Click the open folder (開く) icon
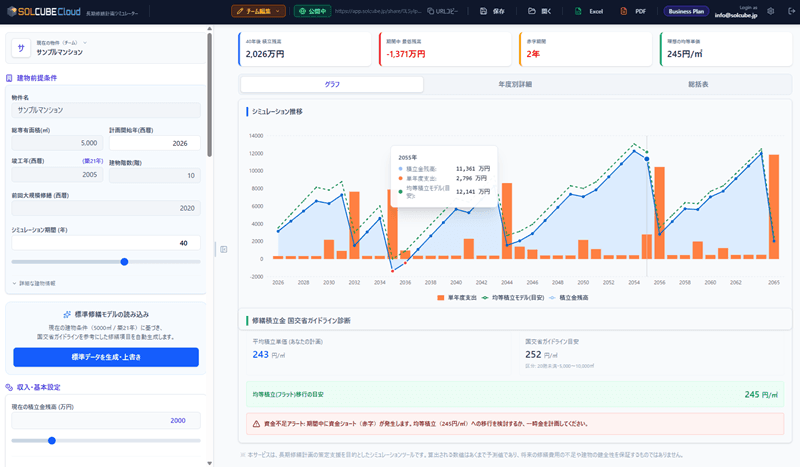 (531, 11)
